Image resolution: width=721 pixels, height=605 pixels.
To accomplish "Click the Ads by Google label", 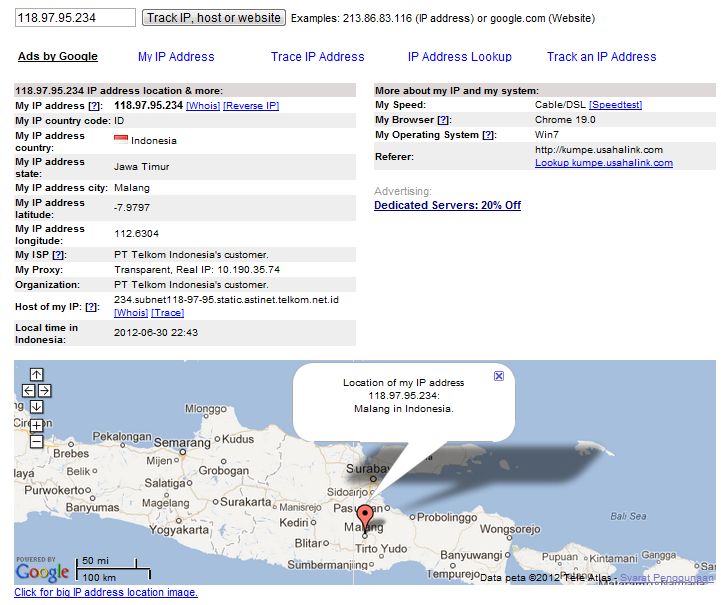I will click(x=58, y=57).
